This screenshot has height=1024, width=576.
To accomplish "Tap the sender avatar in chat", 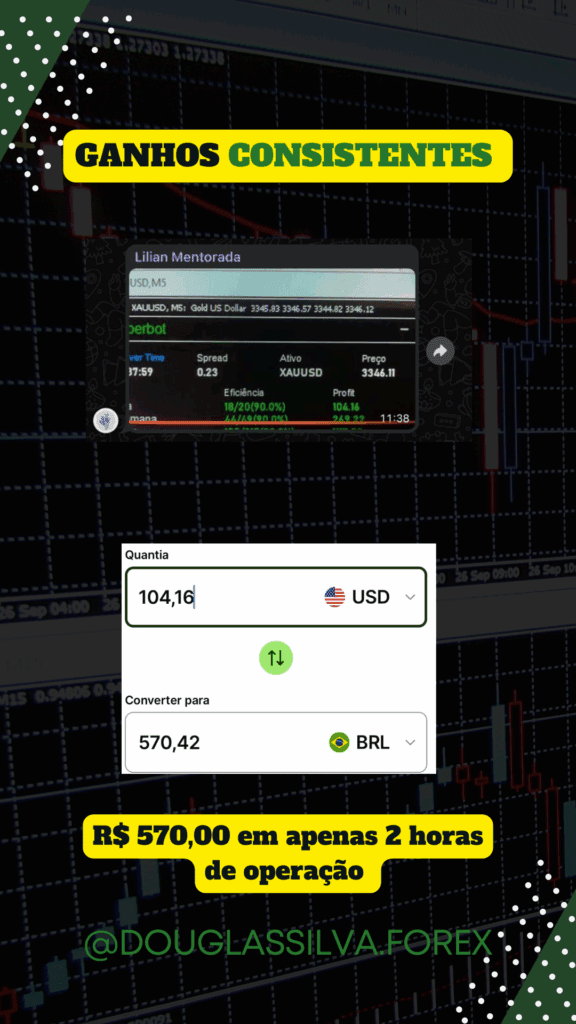I will [106, 420].
